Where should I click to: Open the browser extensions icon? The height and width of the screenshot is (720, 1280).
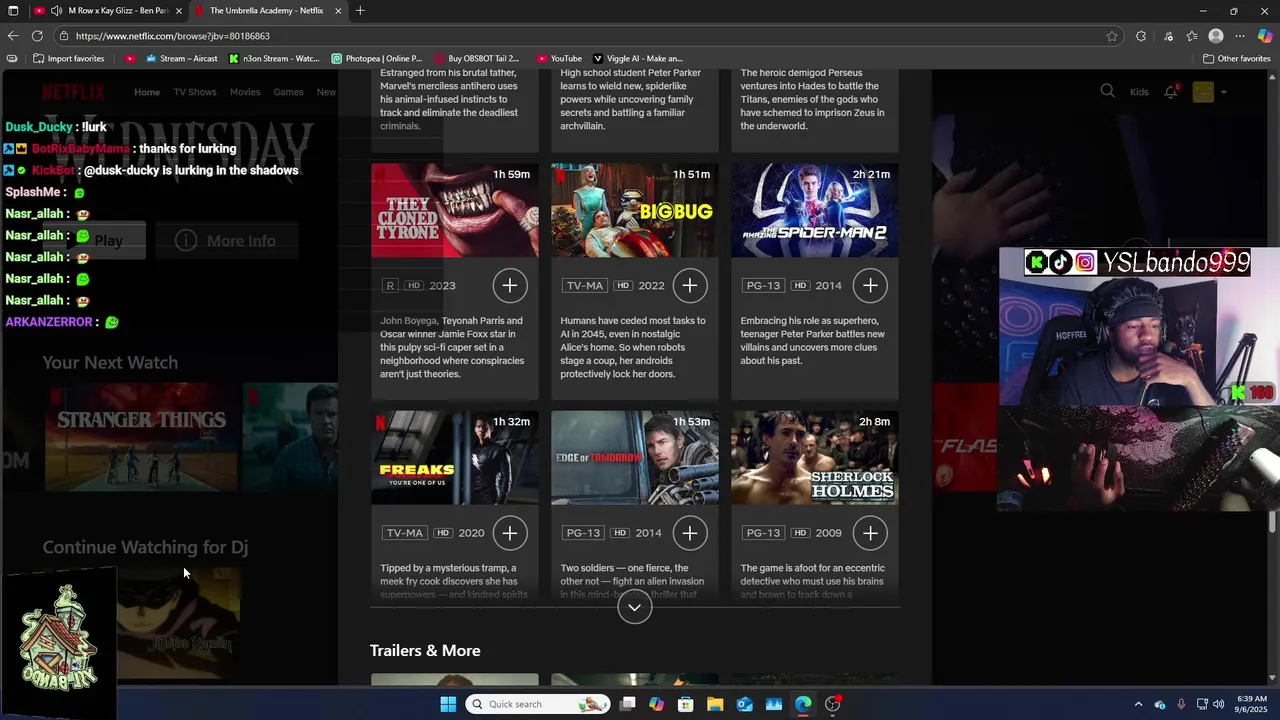pyautogui.click(x=1141, y=36)
